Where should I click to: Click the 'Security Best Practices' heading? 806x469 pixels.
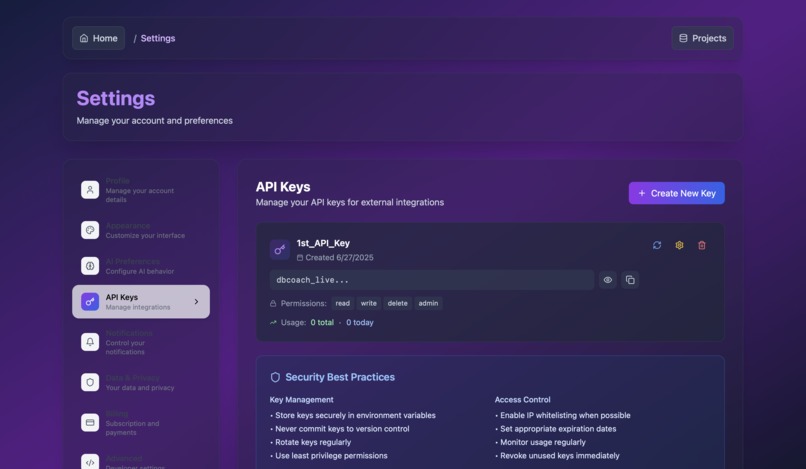coord(340,377)
